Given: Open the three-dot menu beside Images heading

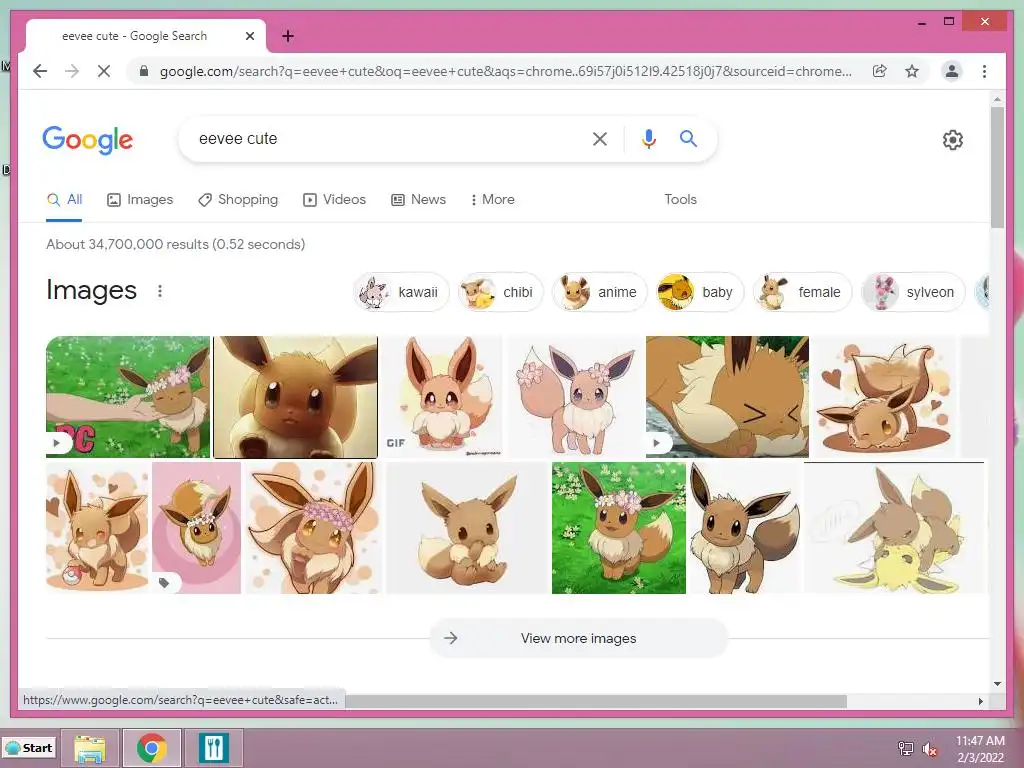Looking at the screenshot, I should [160, 291].
